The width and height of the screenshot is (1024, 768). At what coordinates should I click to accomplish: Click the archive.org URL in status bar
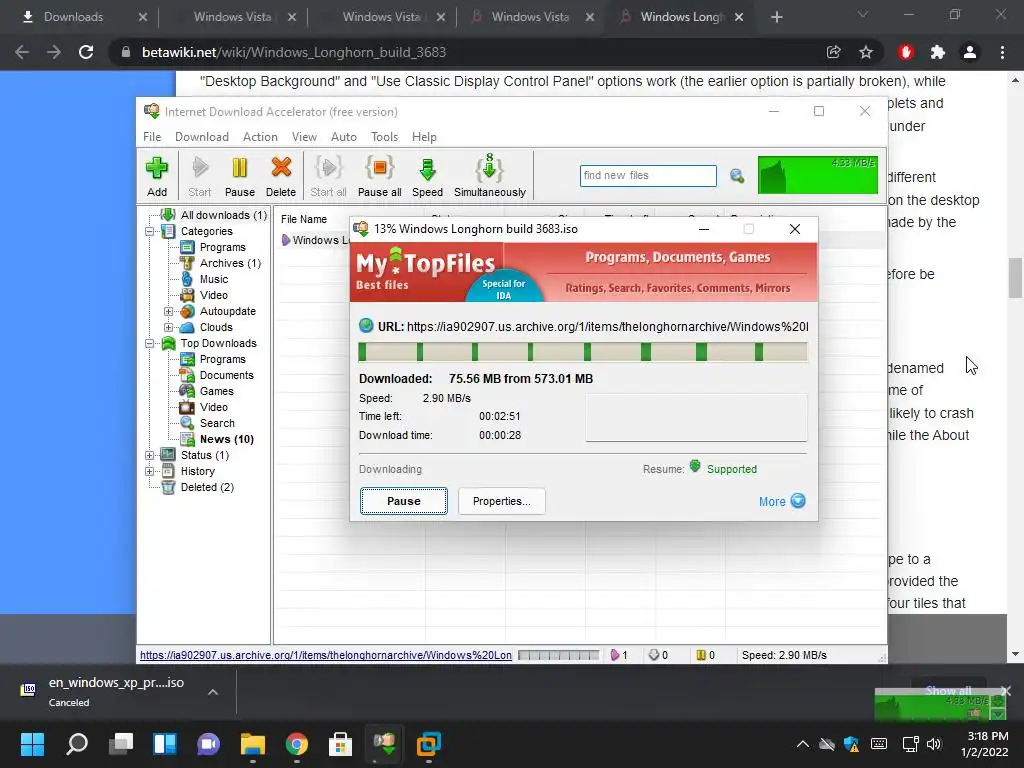(x=326, y=655)
